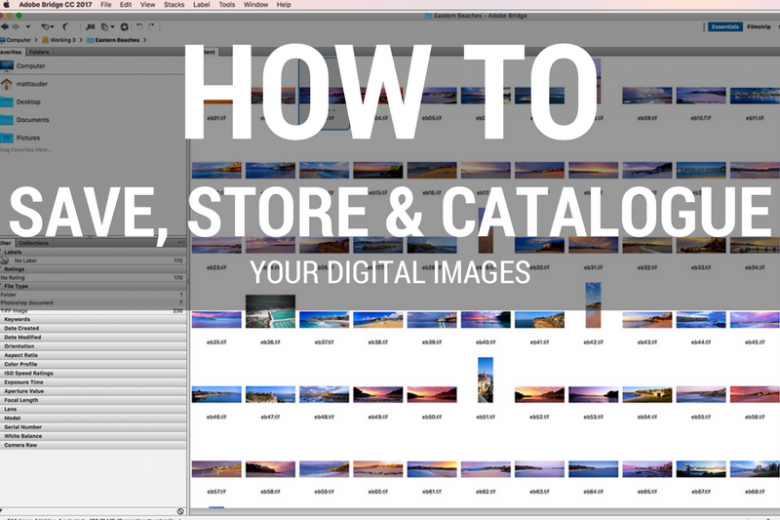This screenshot has width=780, height=520.
Task: Collapse the File Type filter section
Action: (93, 286)
